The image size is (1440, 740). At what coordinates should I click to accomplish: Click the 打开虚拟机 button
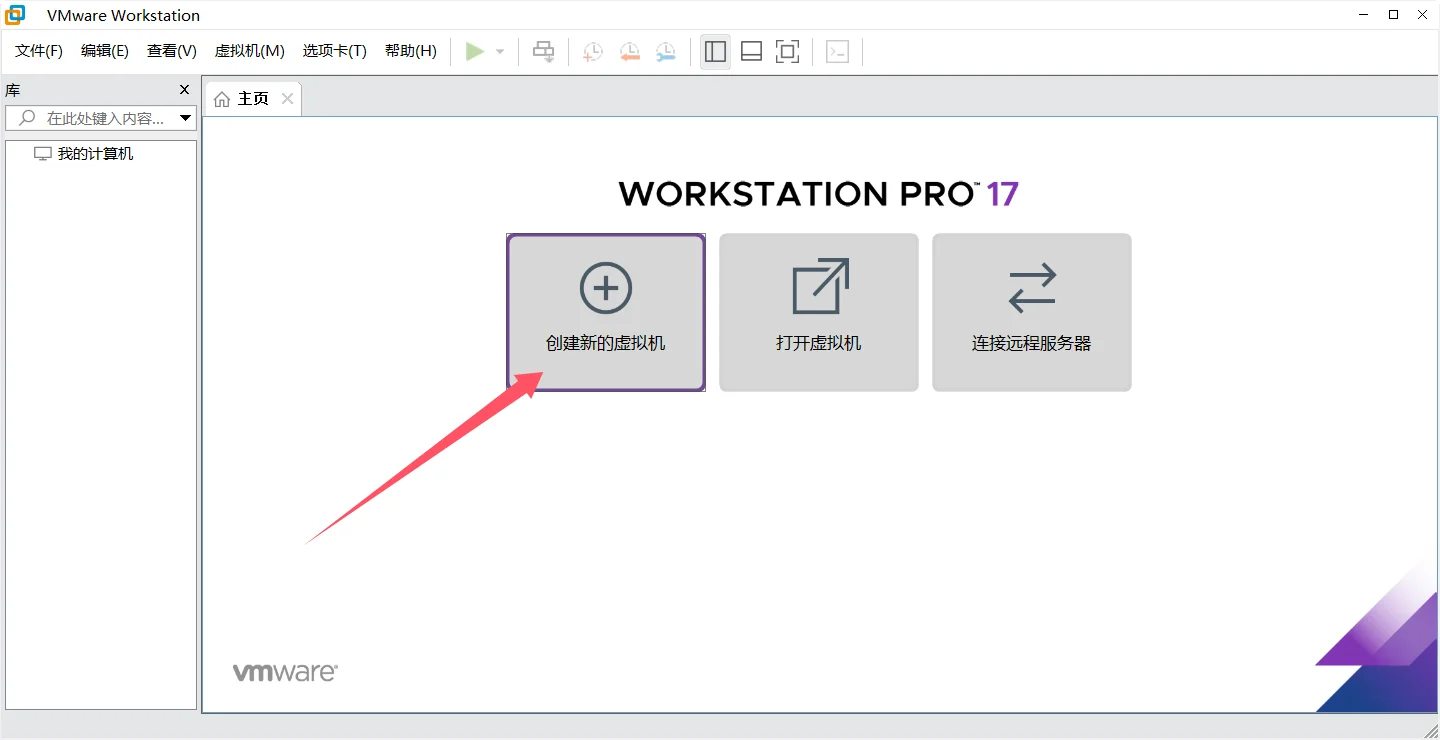[819, 312]
